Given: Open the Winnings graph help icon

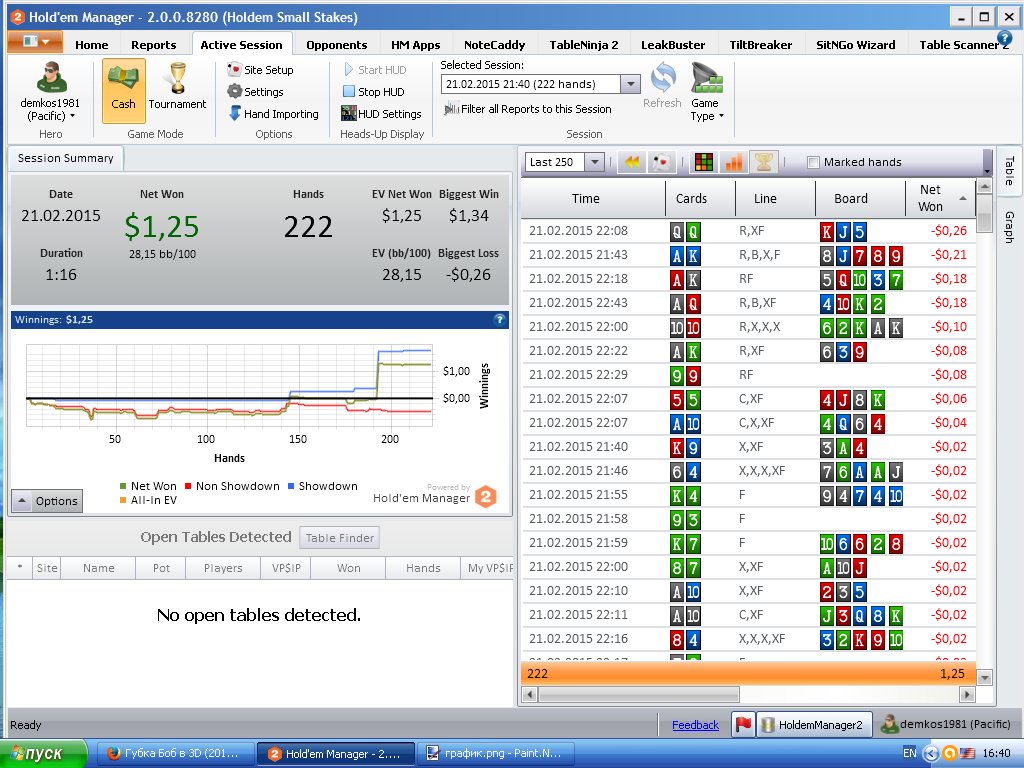Looking at the screenshot, I should pyautogui.click(x=500, y=319).
